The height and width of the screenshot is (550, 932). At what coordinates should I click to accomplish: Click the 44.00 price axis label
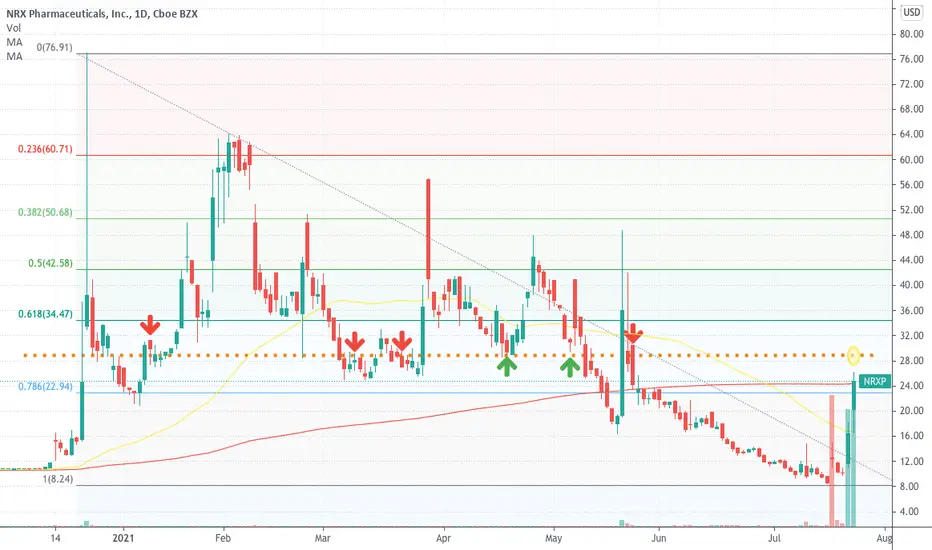(x=911, y=260)
